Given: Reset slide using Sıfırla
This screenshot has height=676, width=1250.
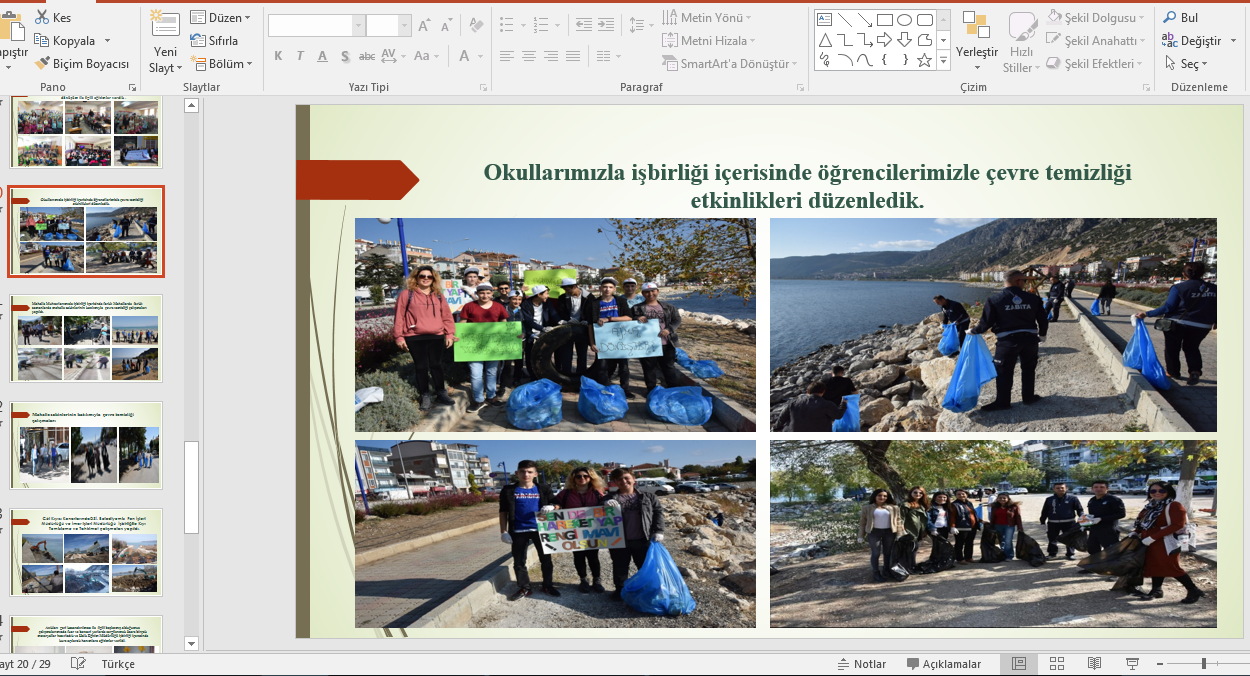Looking at the screenshot, I should (x=214, y=40).
